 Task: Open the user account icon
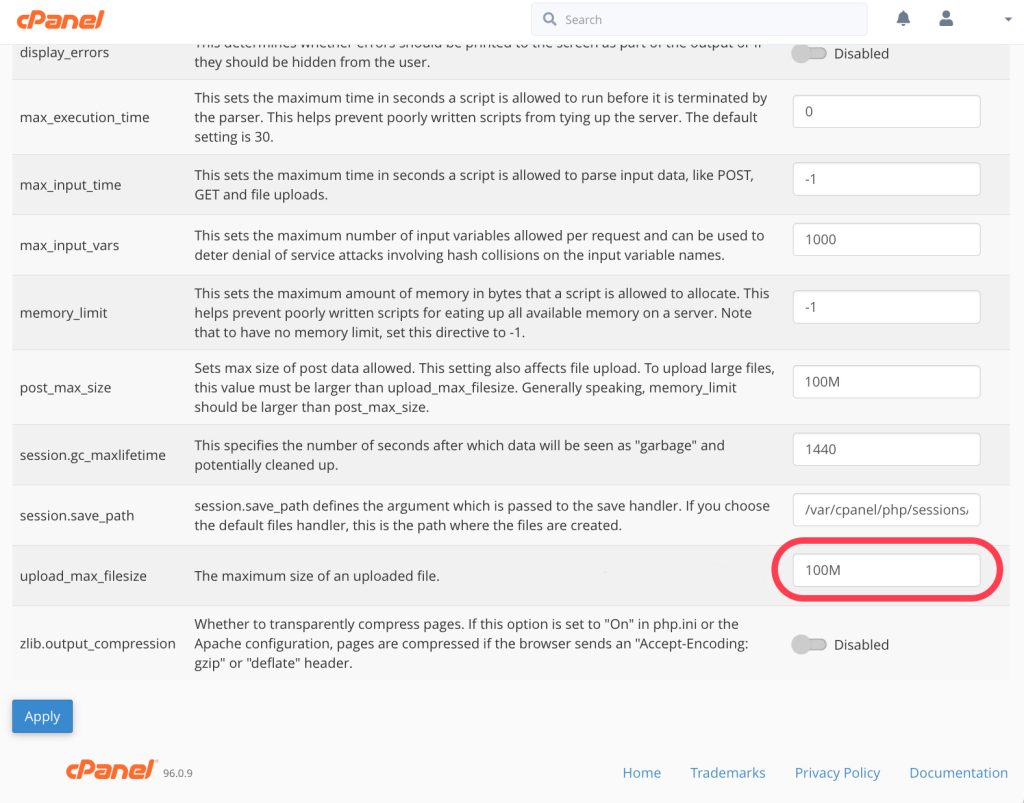(x=946, y=19)
